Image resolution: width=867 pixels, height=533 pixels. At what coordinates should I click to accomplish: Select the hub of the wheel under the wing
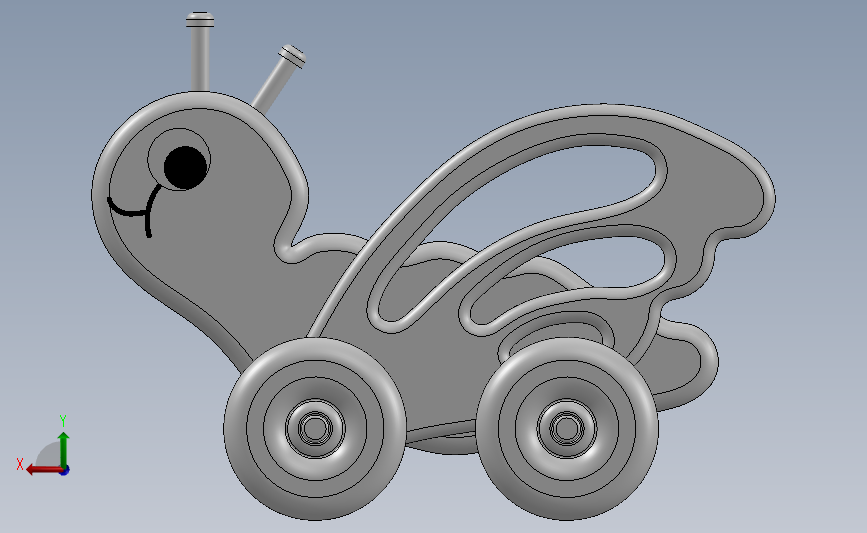click(x=566, y=428)
